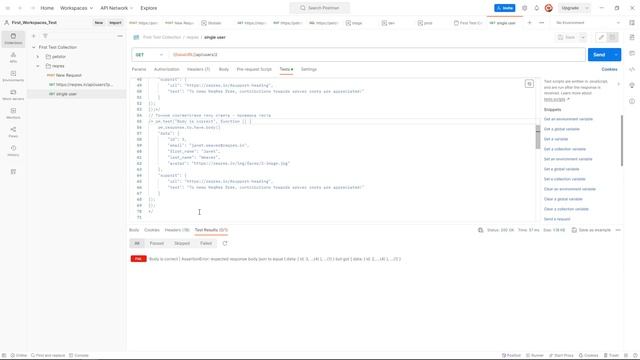Click comment mode icon beside pencil

(612, 37)
